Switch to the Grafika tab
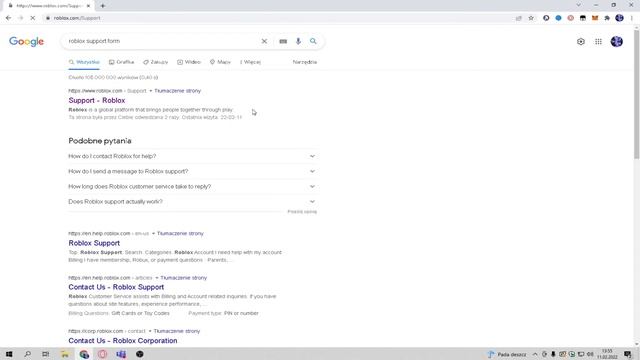This screenshot has width=640, height=360. point(122,62)
